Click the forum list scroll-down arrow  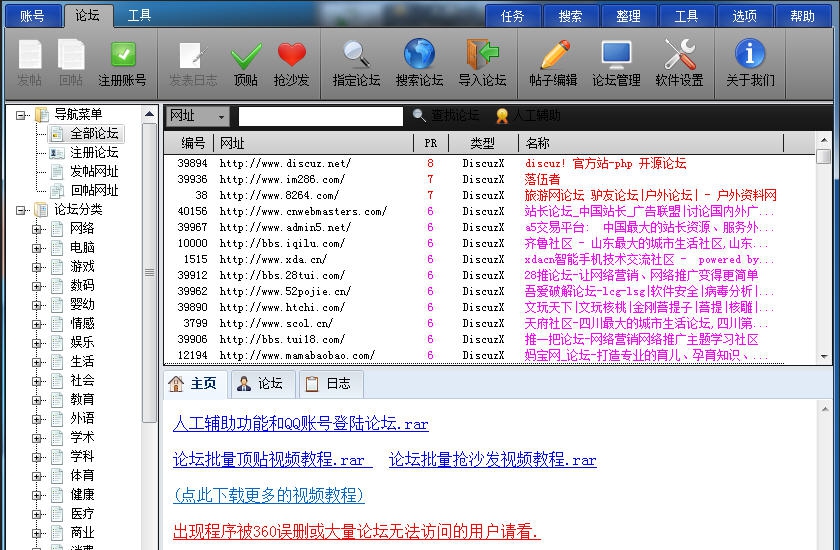click(x=824, y=357)
